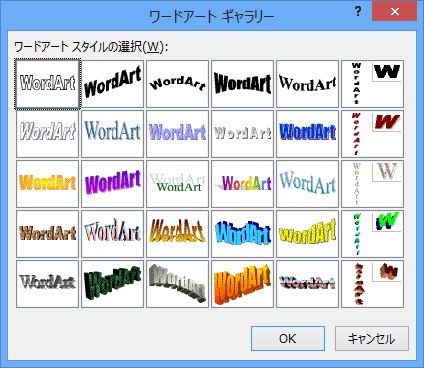Viewport: 424px width, 368px height.
Task: Select the brown 3D vertical WordArt style
Action: tap(372, 284)
